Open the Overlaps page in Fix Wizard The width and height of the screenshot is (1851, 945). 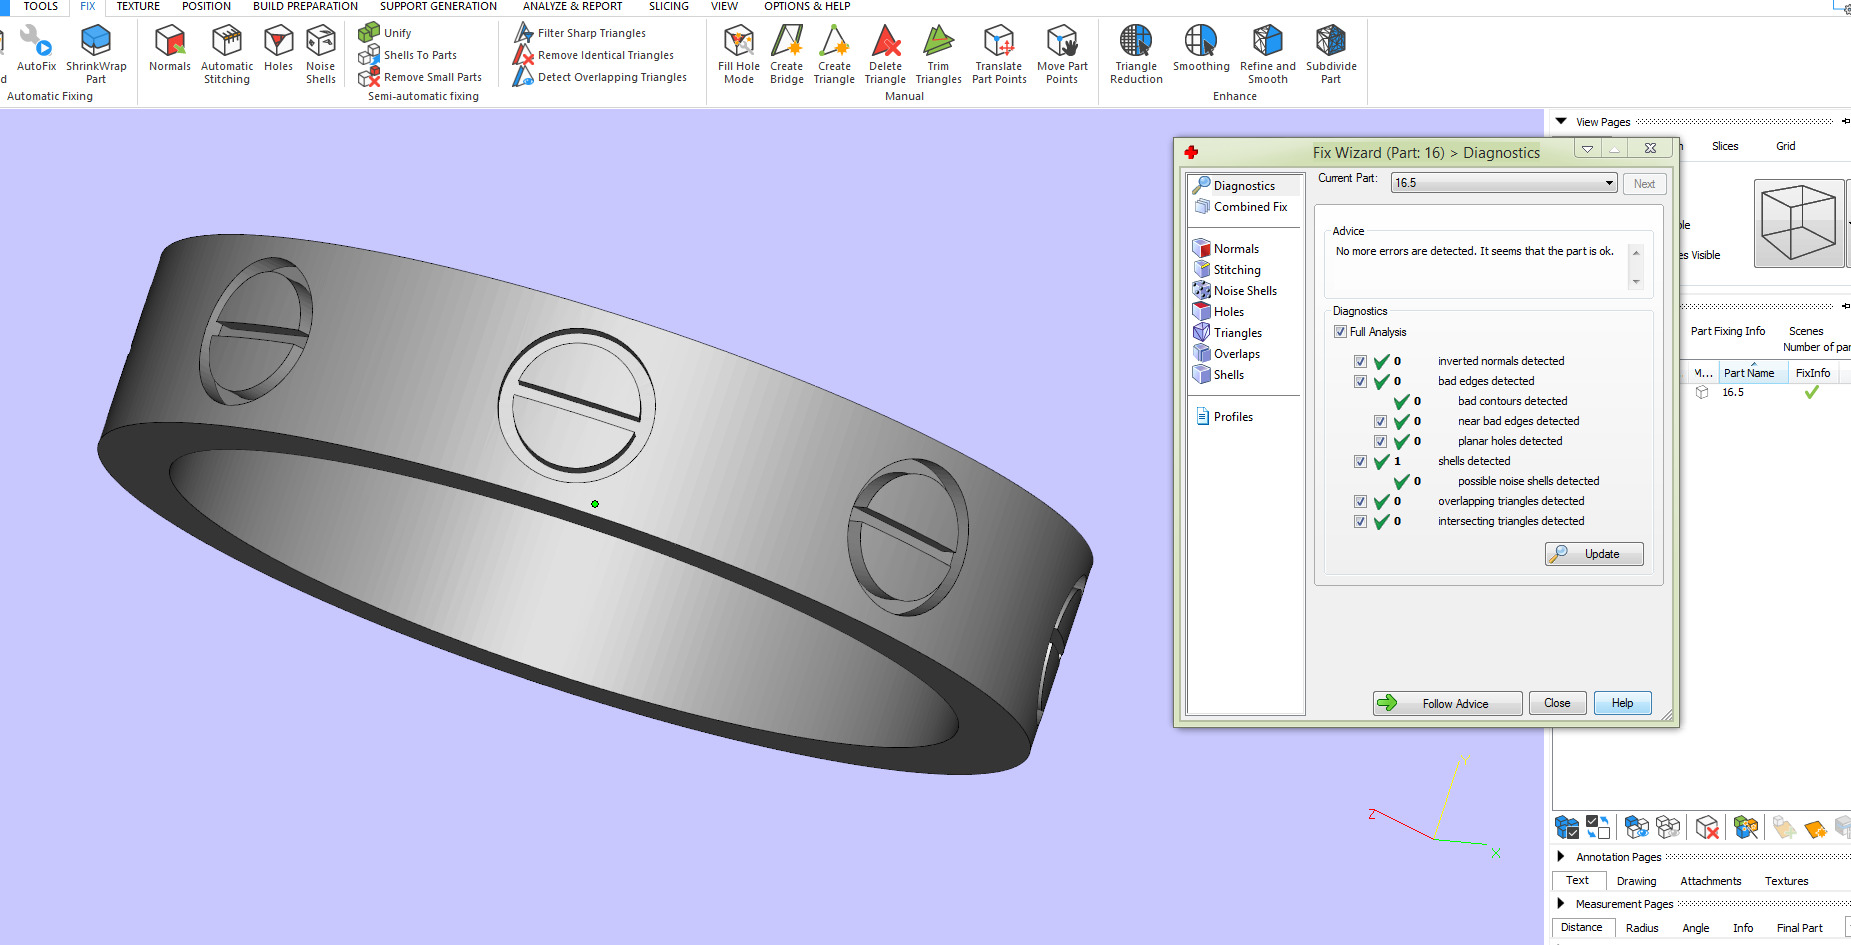click(1226, 354)
